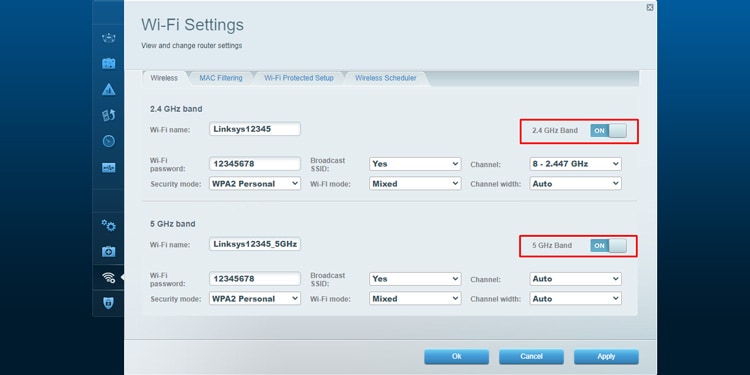Open Media Prioritization arrows icon in sidebar
Image resolution: width=750 pixels, height=375 pixels.
[x=109, y=115]
